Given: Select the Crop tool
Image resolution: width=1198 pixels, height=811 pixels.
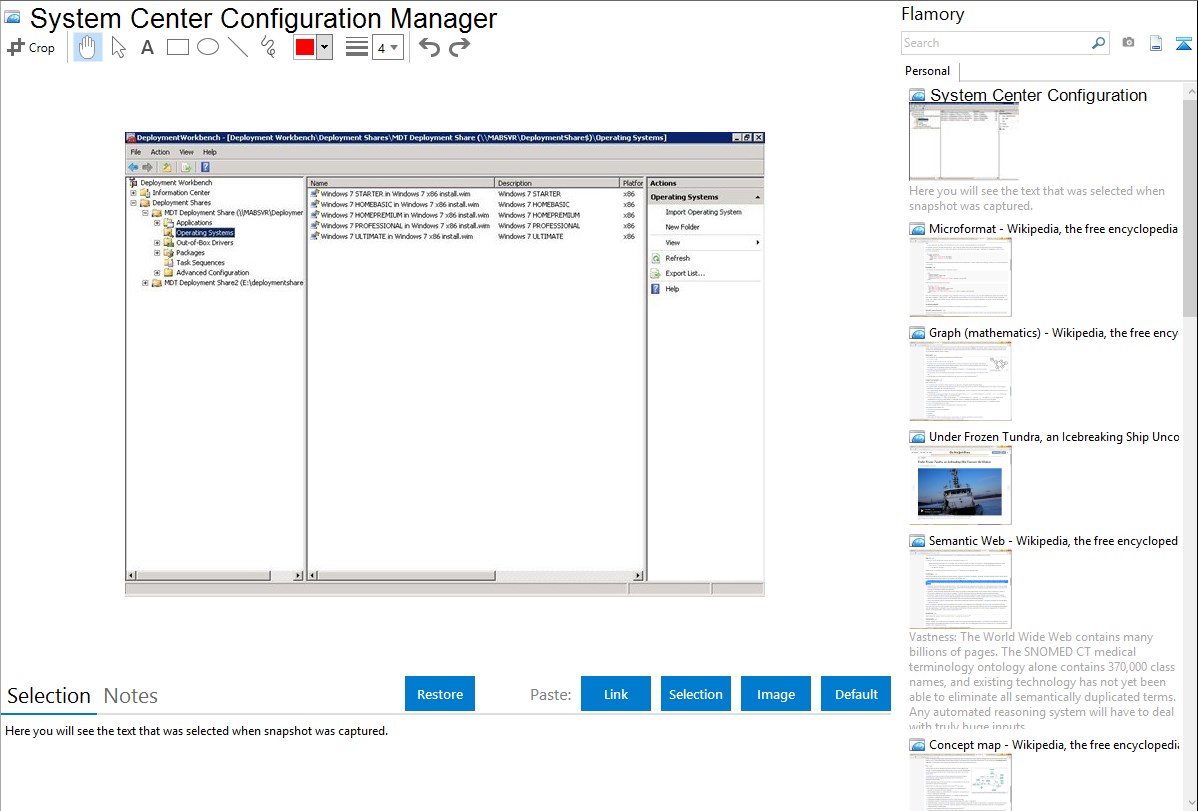Looking at the screenshot, I should coord(31,47).
